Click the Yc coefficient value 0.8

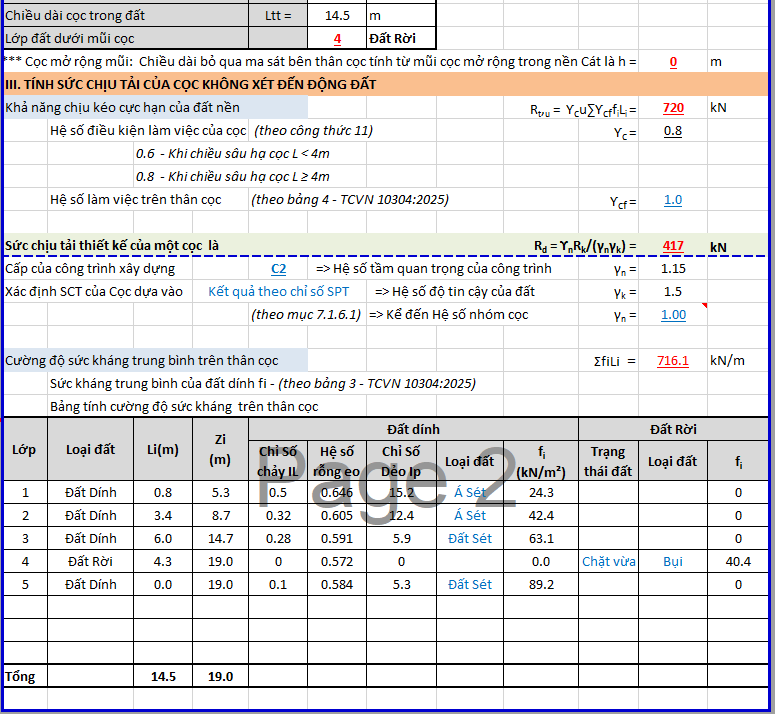[673, 131]
